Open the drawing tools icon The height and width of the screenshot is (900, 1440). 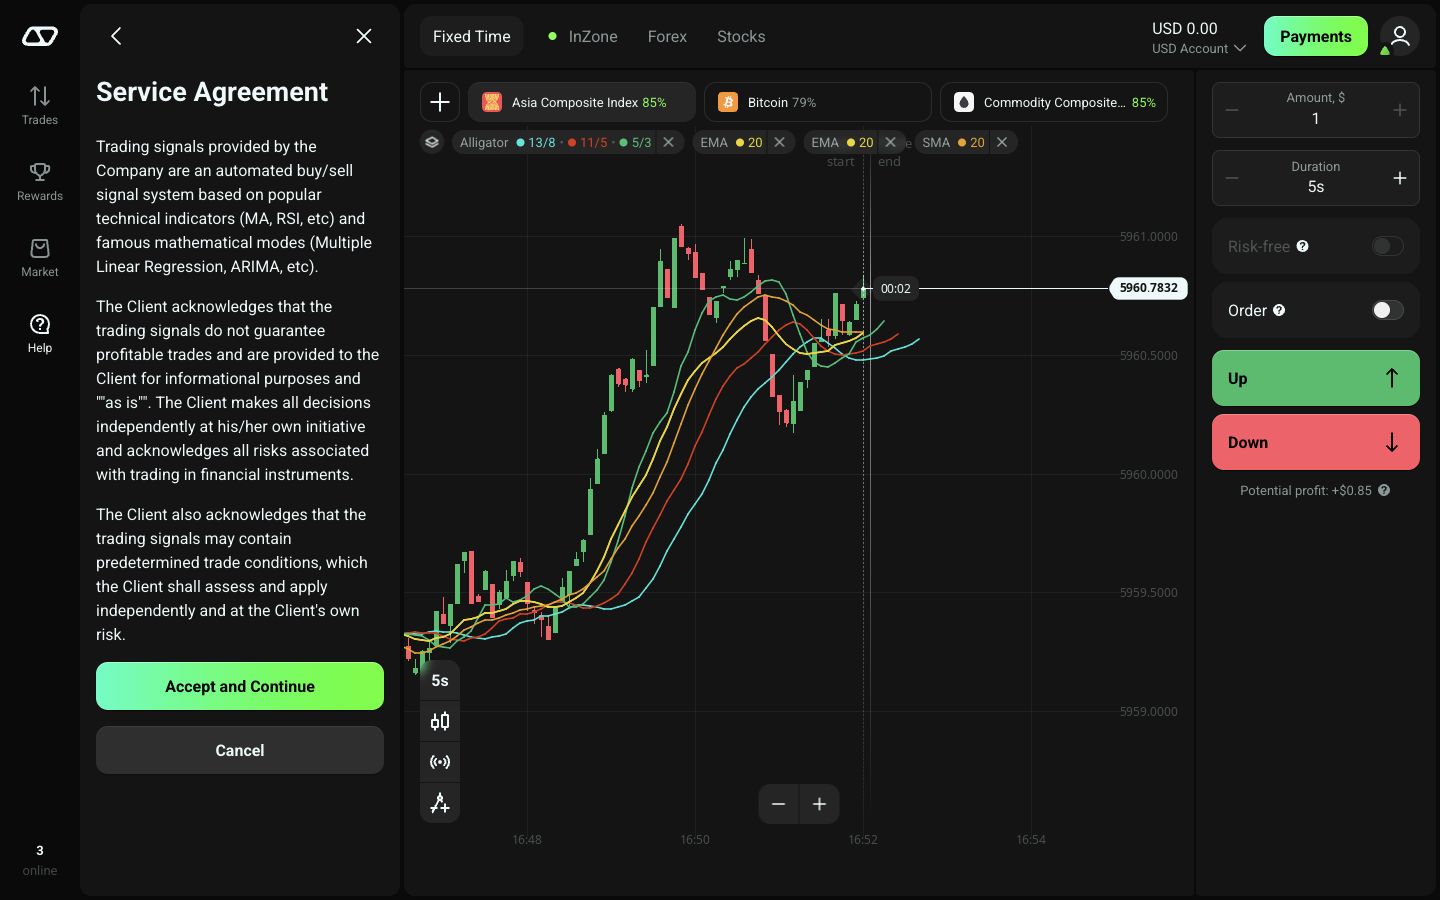[440, 803]
